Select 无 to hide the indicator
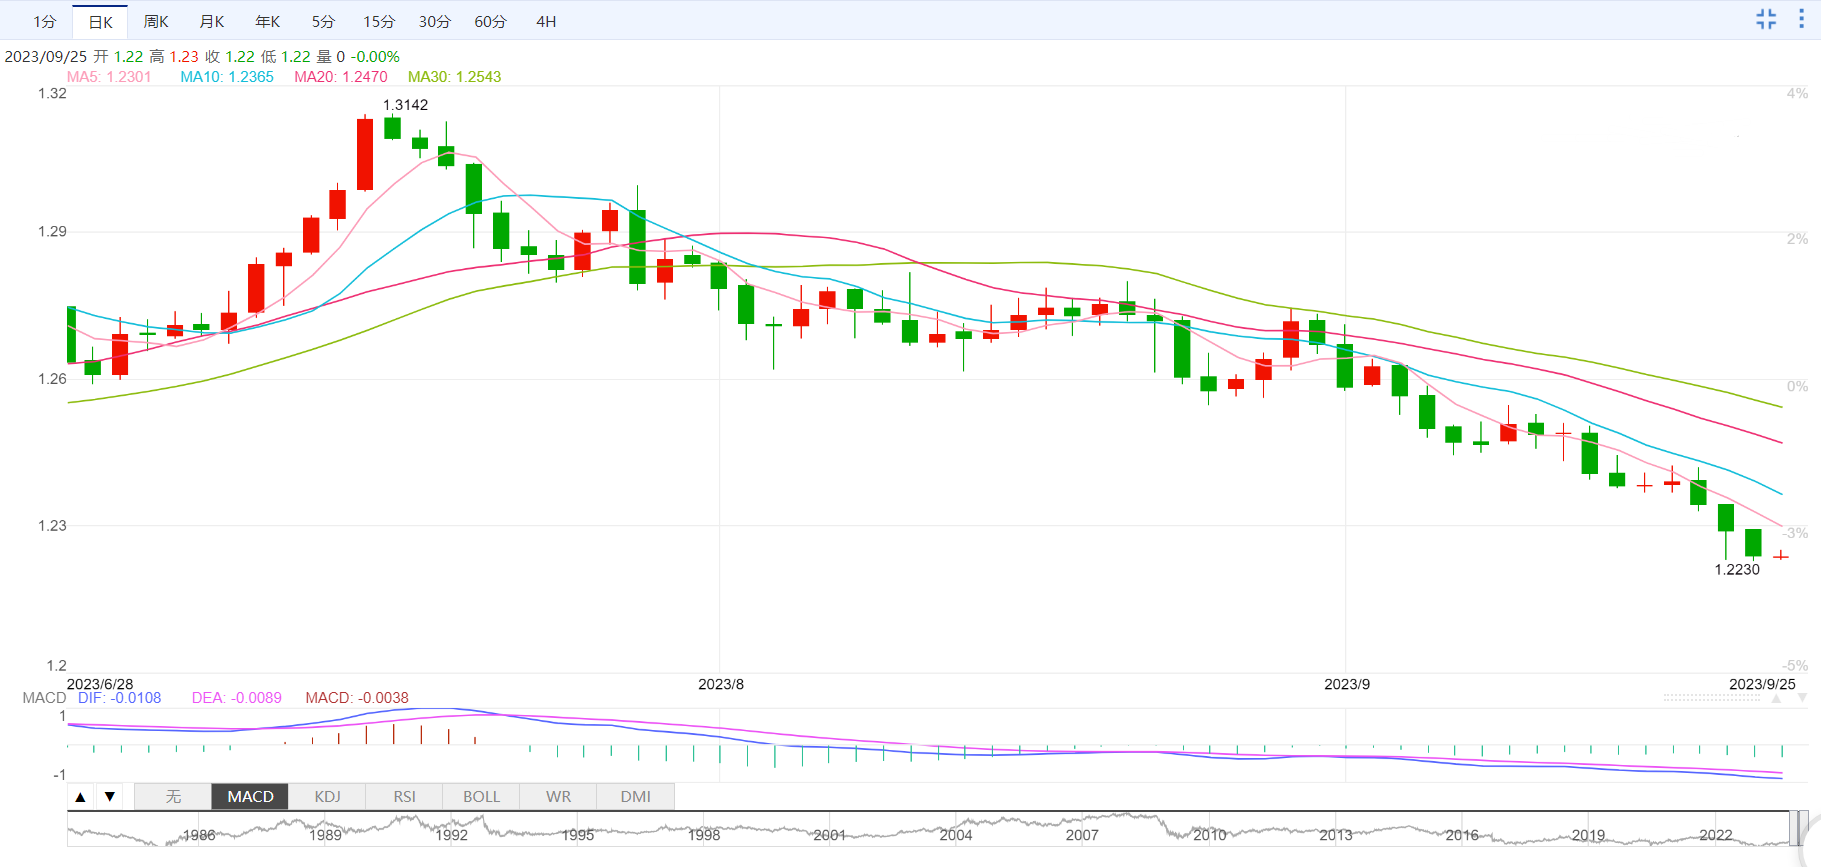 pos(173,797)
